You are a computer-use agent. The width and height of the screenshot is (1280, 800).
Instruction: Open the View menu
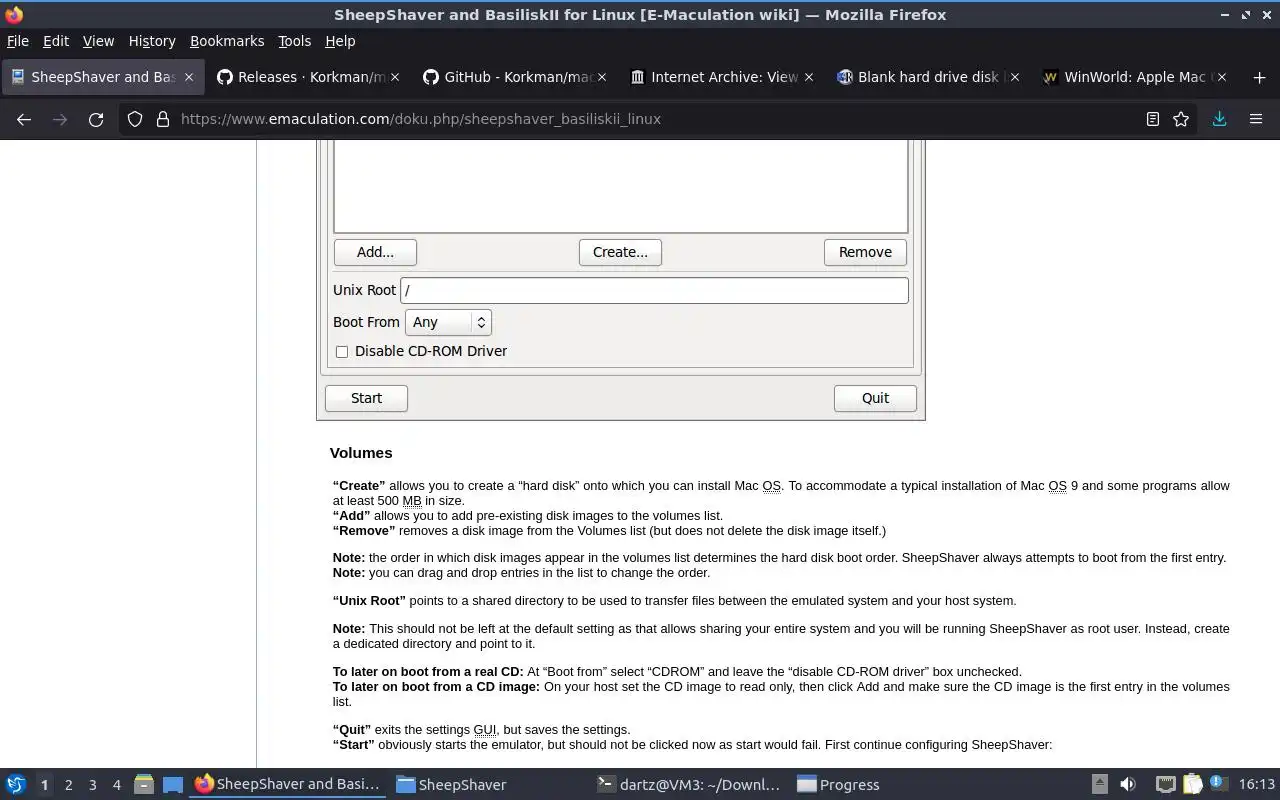[x=98, y=41]
